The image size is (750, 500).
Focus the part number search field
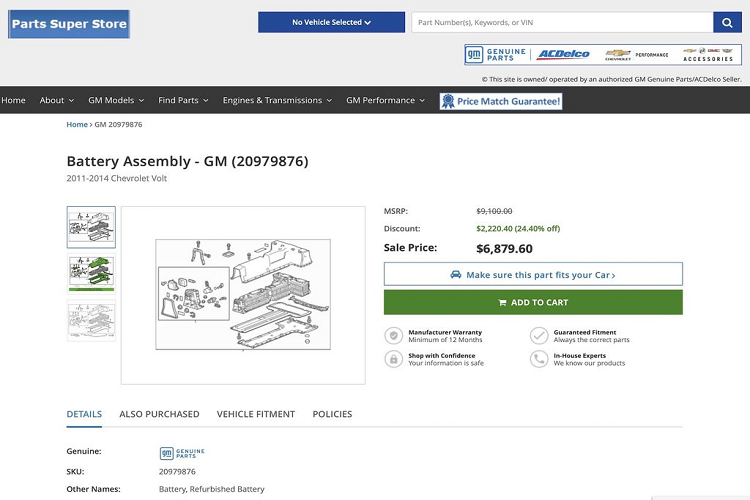click(x=562, y=22)
